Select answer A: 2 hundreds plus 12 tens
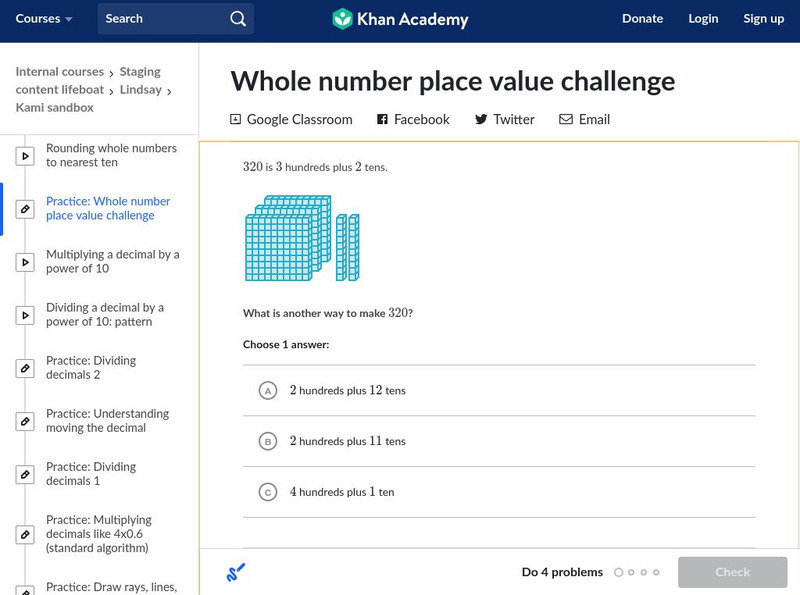The image size is (800, 595). click(499, 390)
